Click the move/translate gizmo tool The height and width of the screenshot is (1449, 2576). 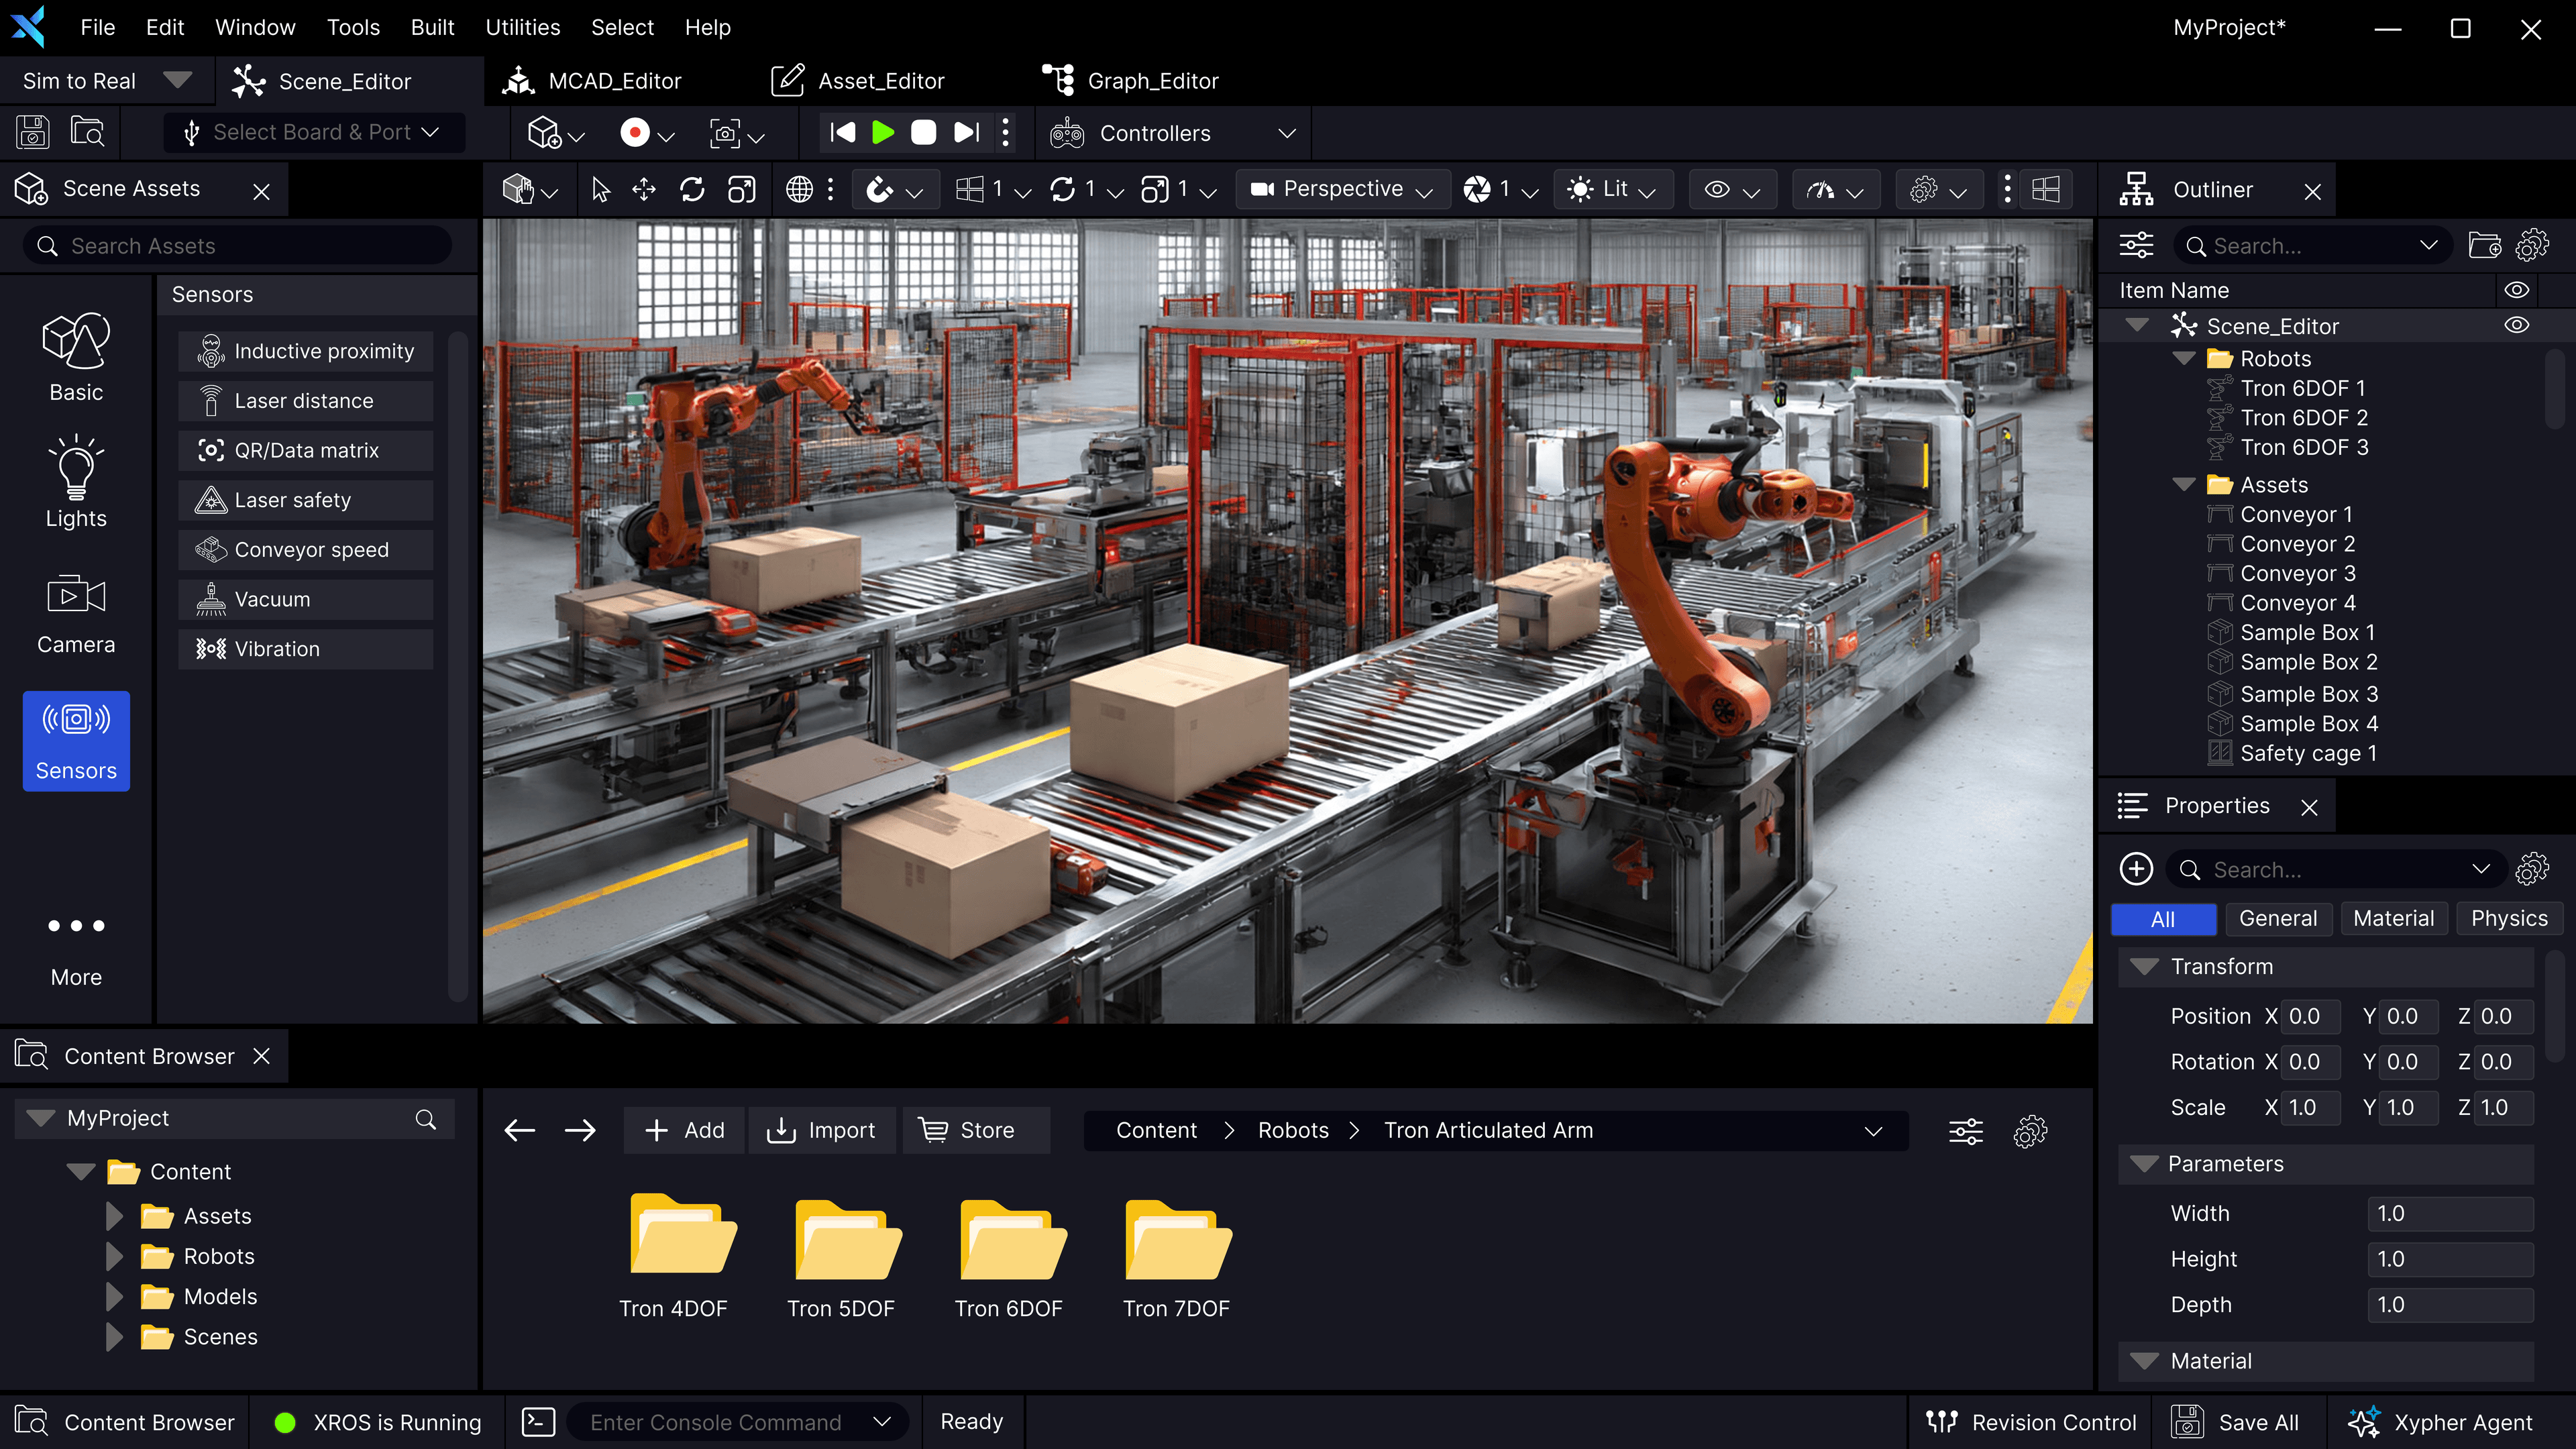point(644,190)
